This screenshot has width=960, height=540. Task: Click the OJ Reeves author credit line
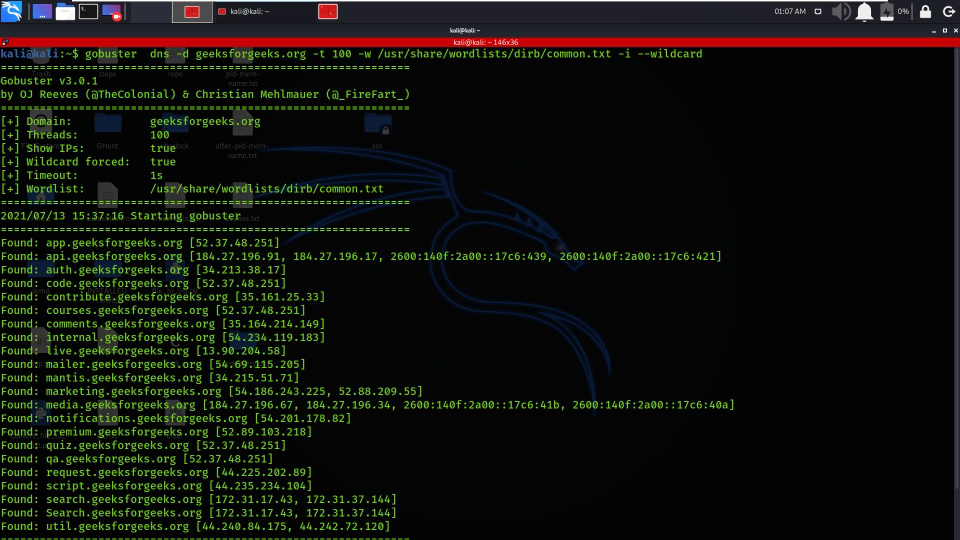tap(205, 94)
